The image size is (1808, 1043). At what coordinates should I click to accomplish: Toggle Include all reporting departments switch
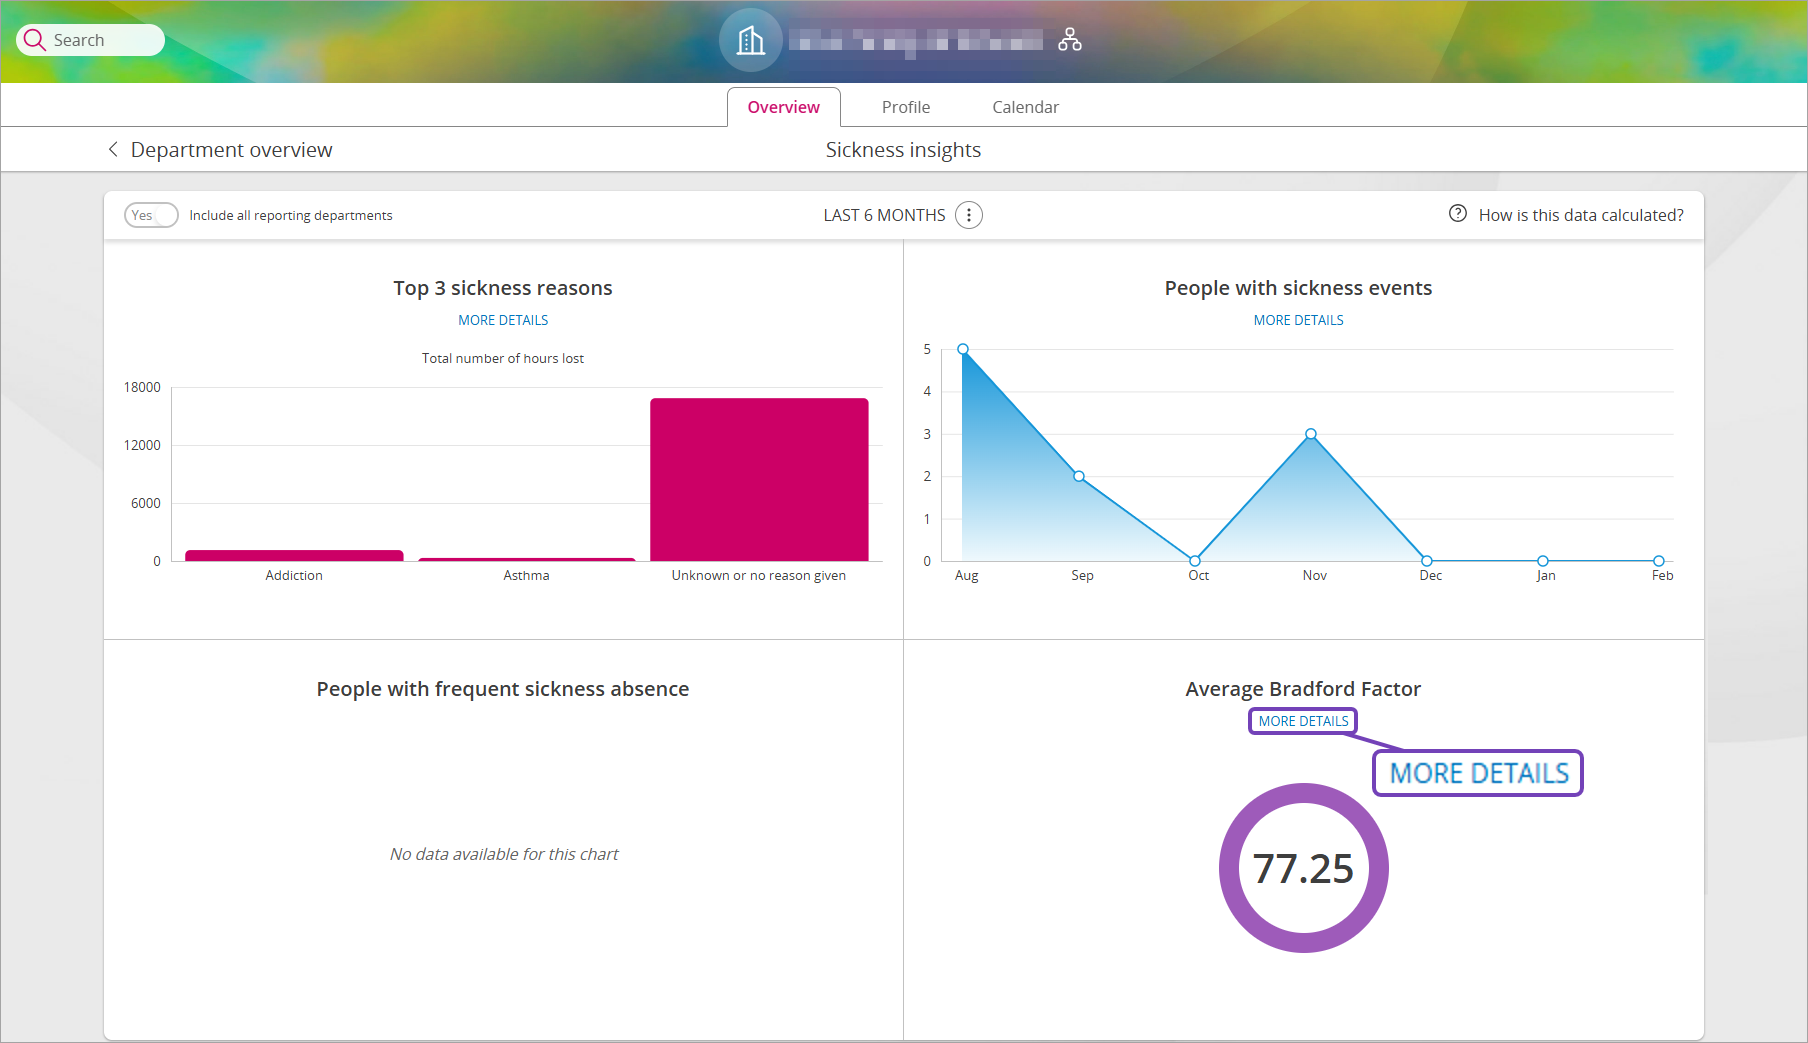151,215
